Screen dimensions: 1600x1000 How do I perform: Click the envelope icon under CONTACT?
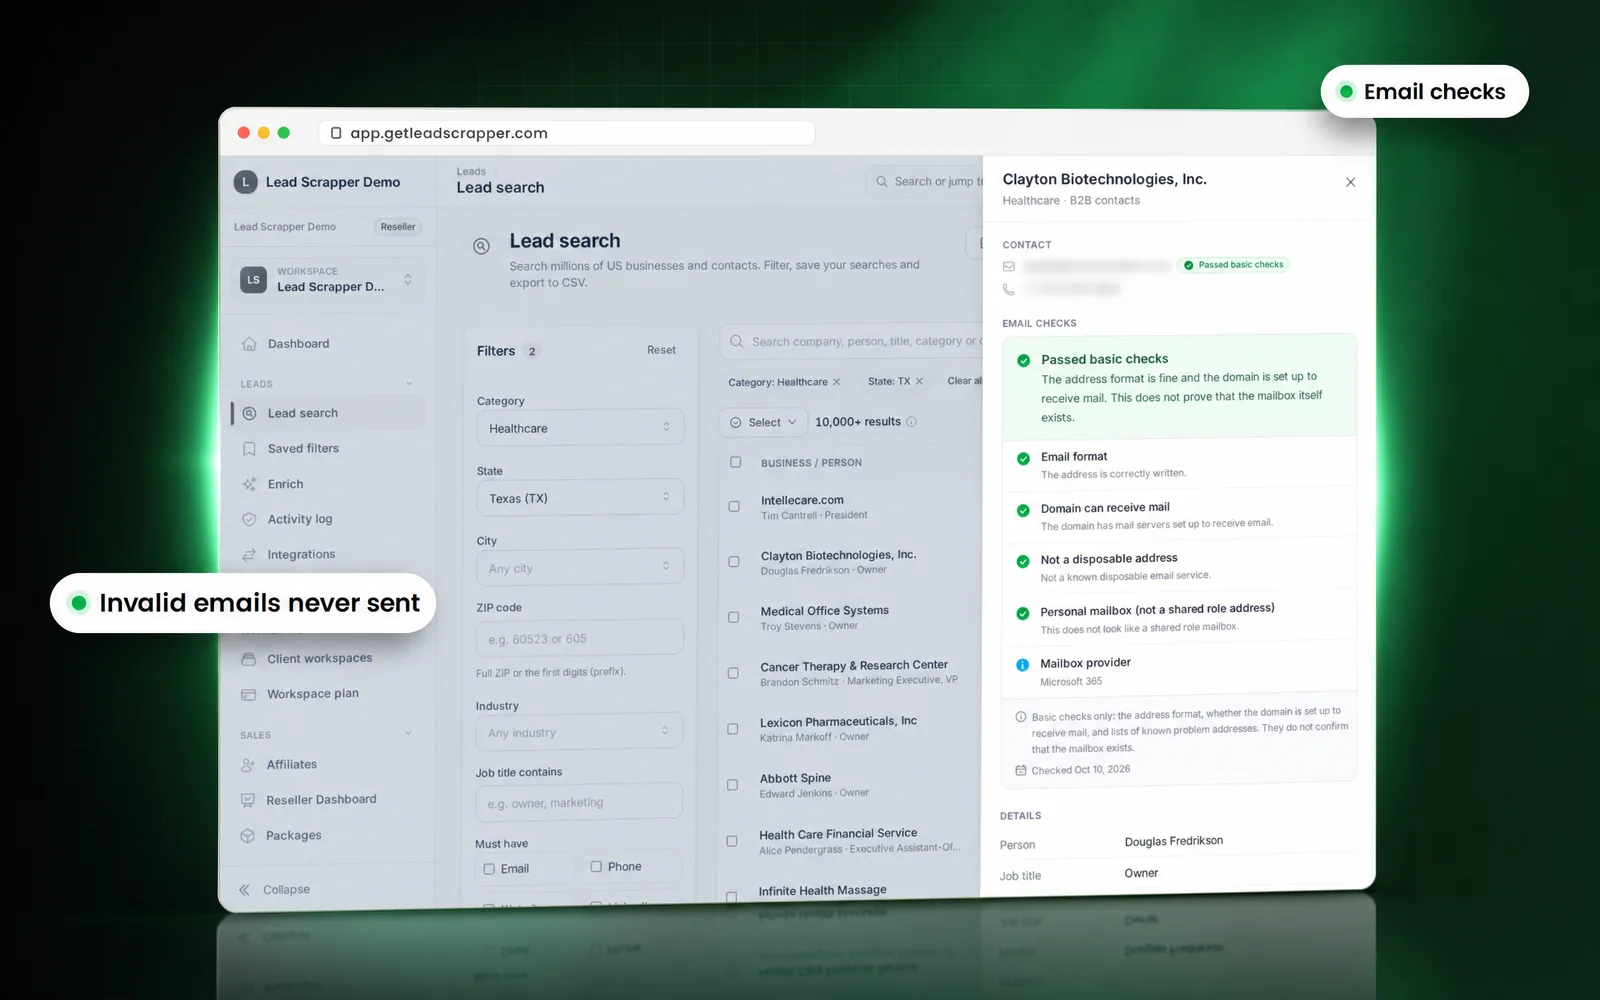(x=1009, y=266)
